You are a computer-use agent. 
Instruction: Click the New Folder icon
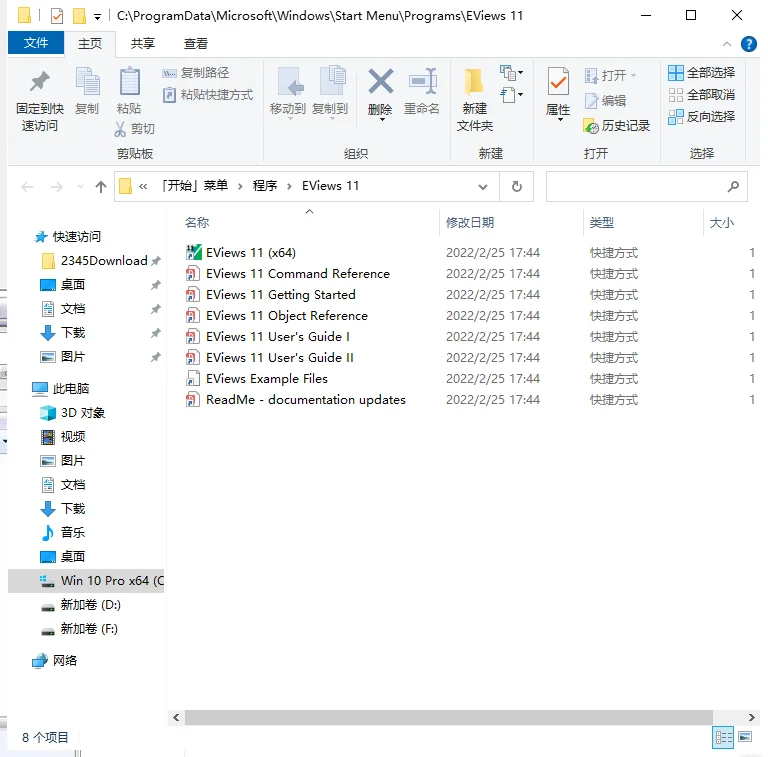(474, 82)
